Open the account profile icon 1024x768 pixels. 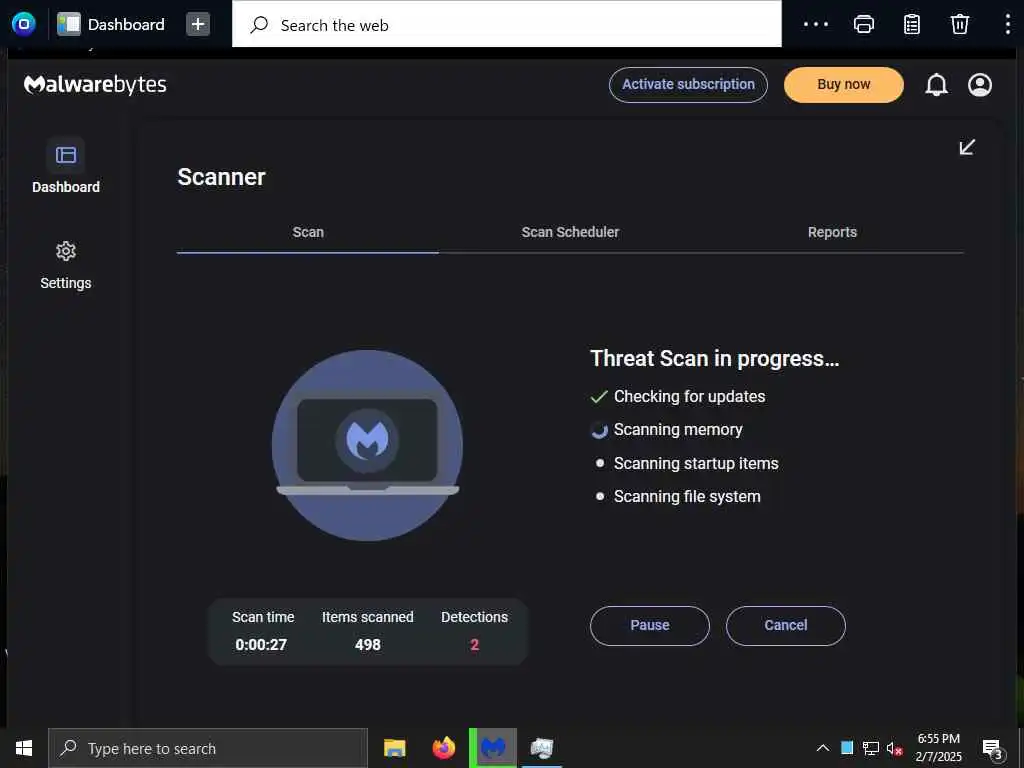tap(980, 85)
